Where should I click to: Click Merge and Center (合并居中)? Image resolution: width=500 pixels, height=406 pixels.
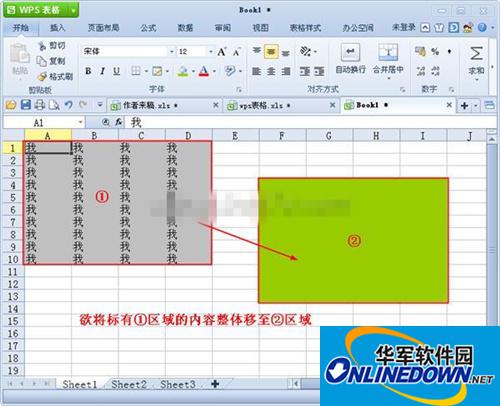tap(388, 61)
